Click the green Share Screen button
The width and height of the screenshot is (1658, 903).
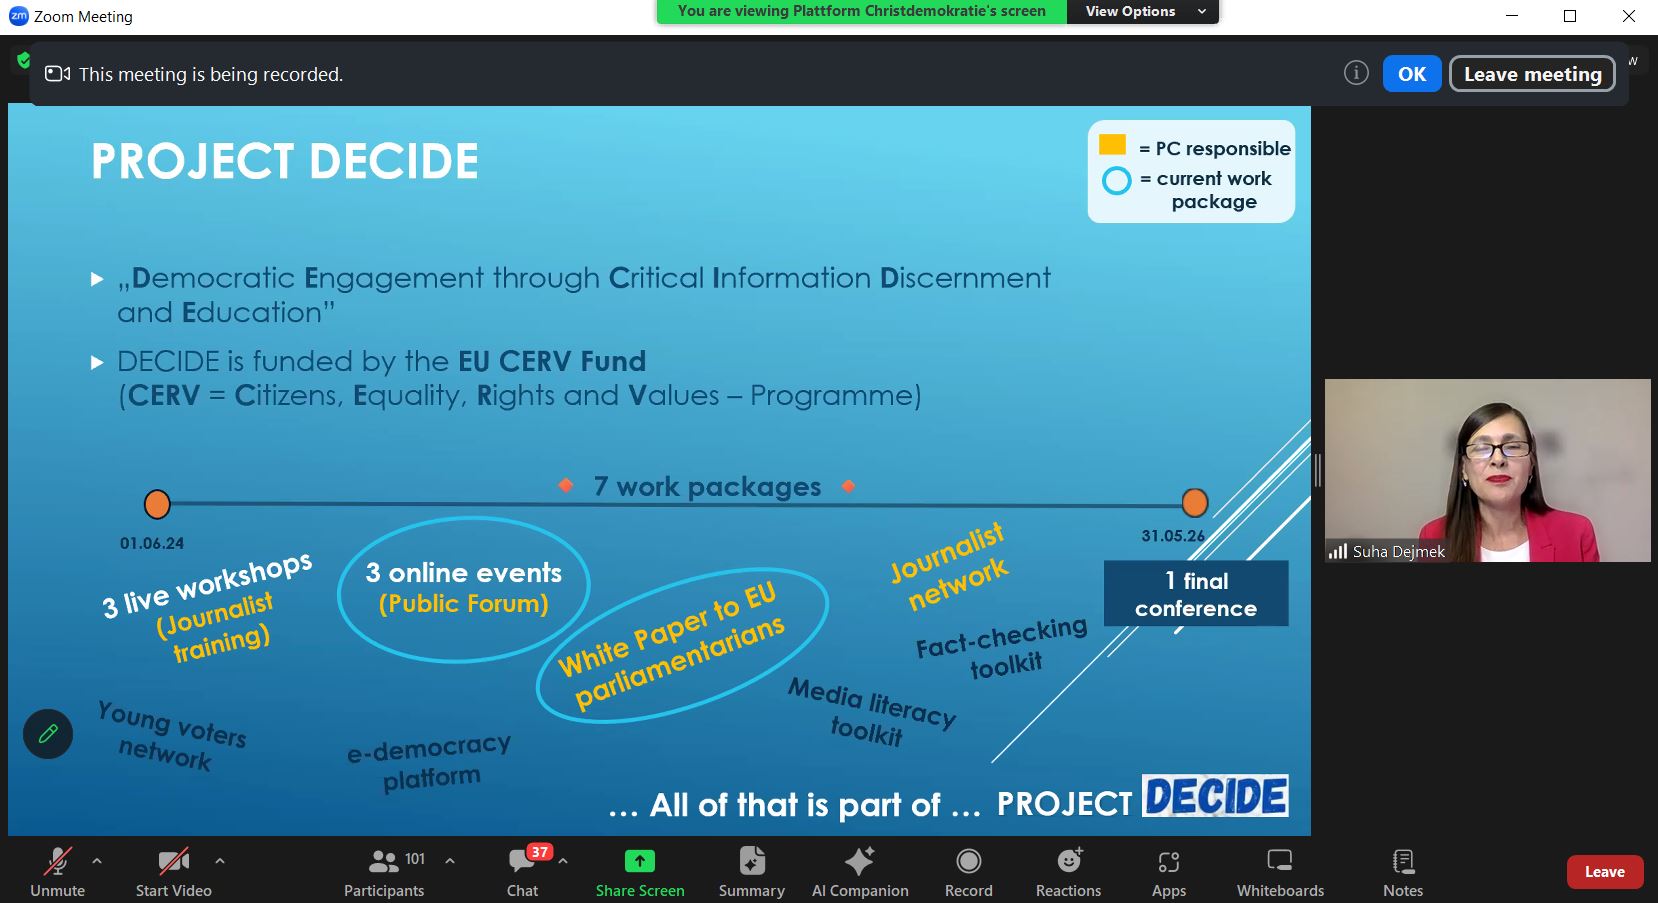tap(640, 871)
